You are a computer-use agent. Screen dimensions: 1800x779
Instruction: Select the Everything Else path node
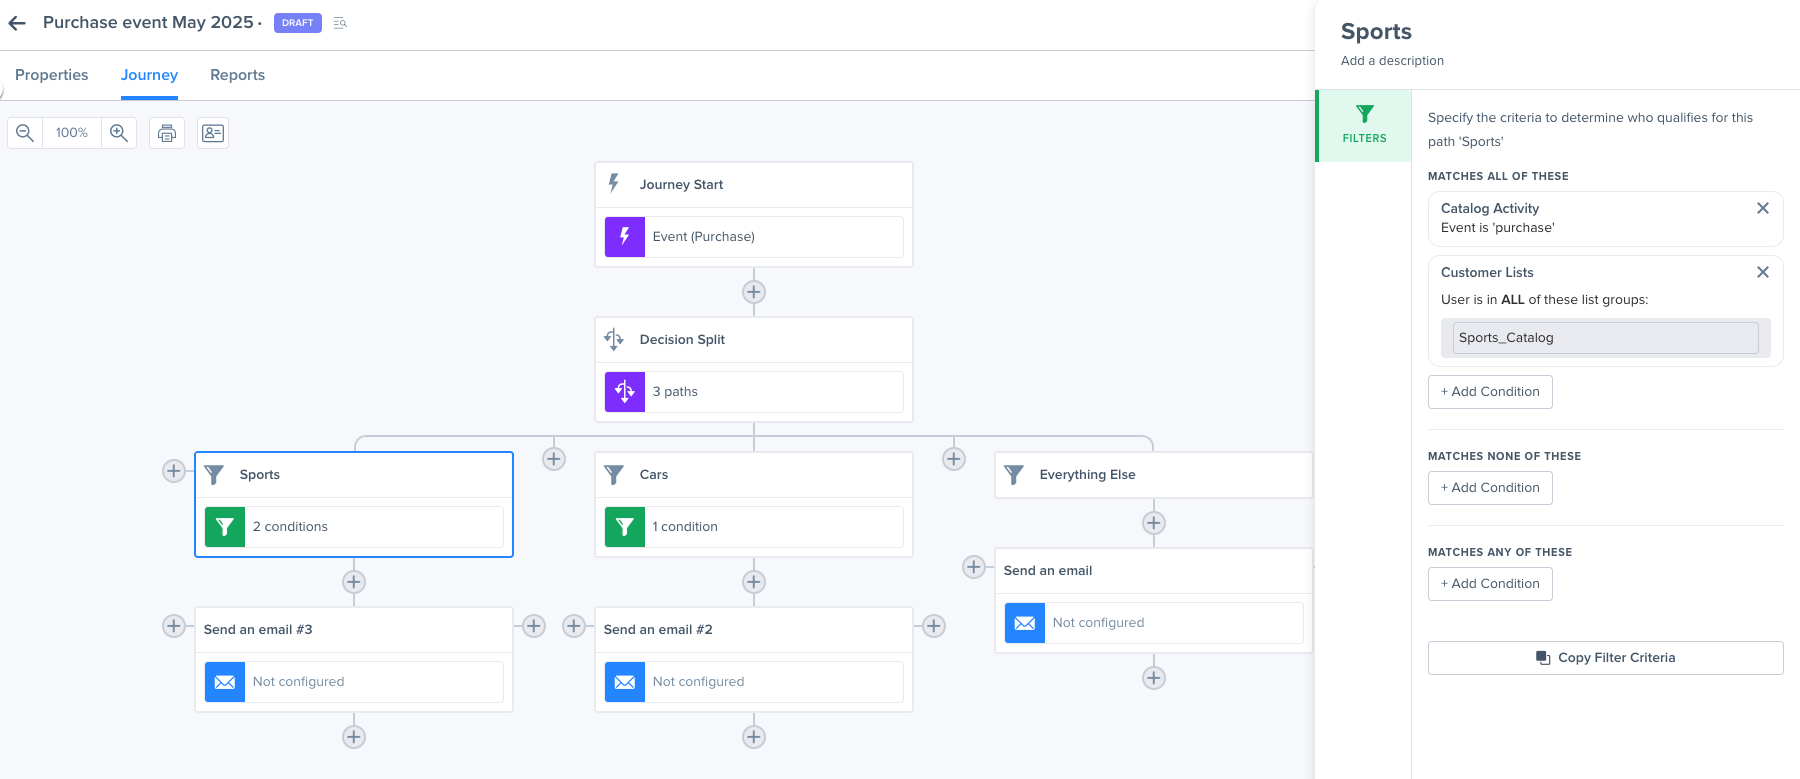[1154, 475]
